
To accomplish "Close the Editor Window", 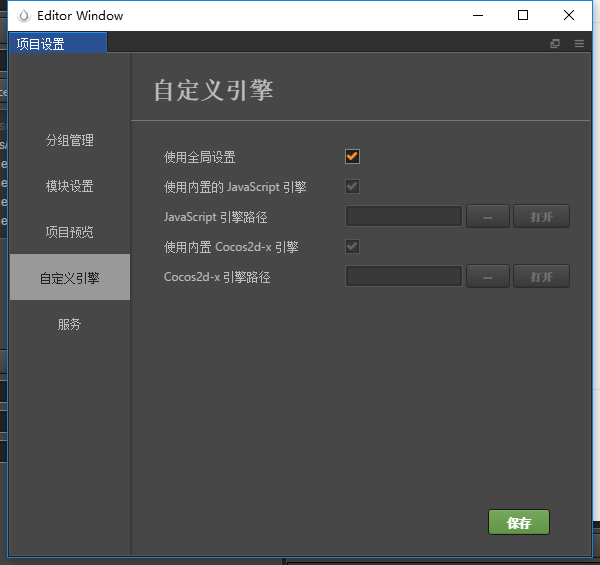I will 569,15.
